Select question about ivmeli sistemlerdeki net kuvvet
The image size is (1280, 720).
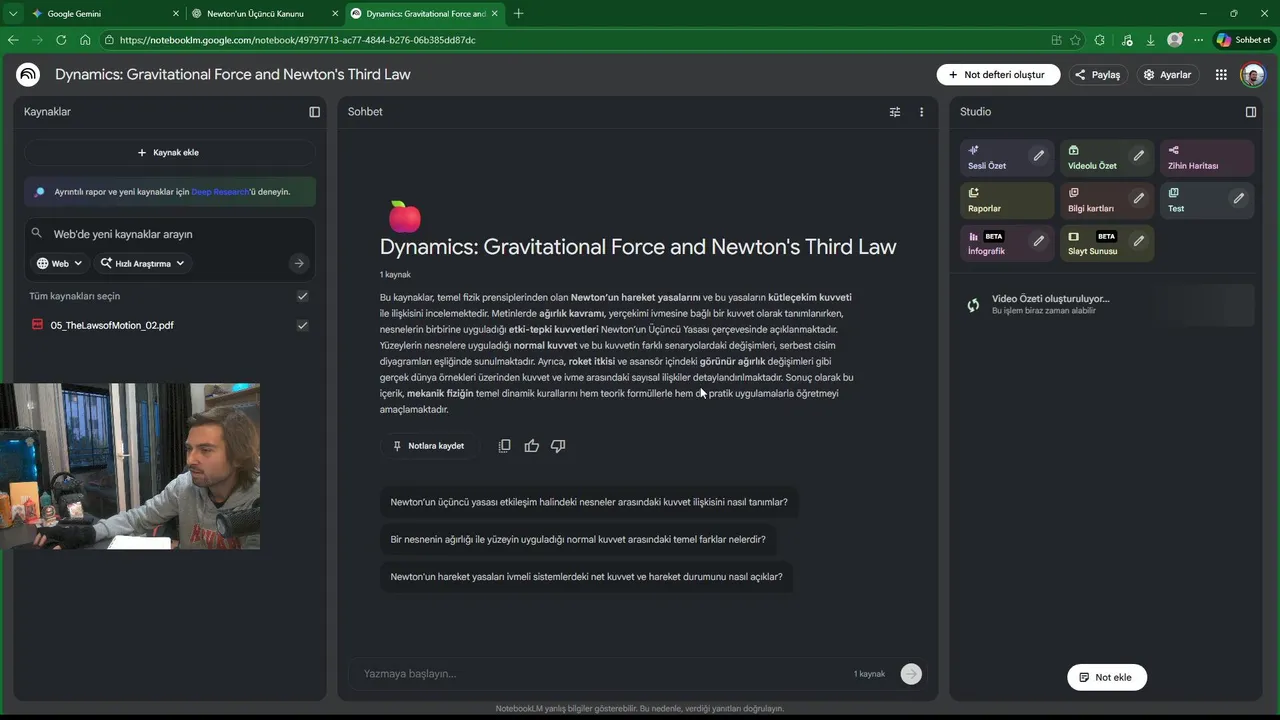pos(586,577)
